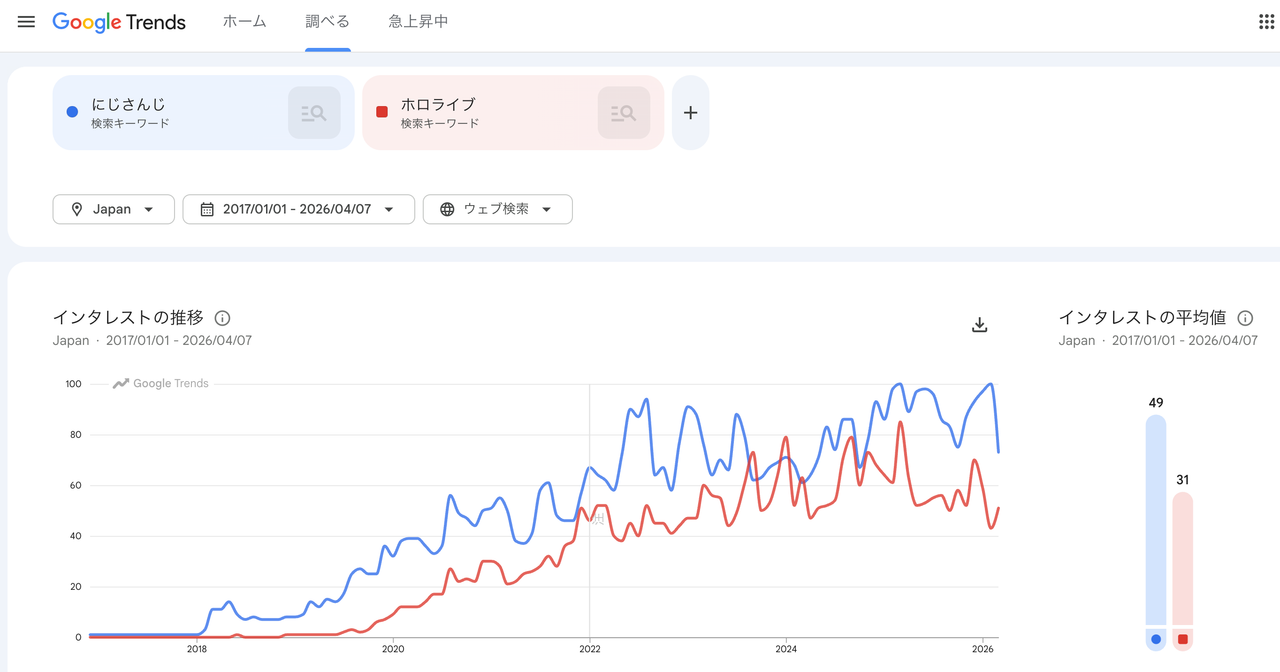Viewport: 1280px width, 672px height.
Task: Click the search icon in にじさんじ card
Action: pyautogui.click(x=314, y=113)
